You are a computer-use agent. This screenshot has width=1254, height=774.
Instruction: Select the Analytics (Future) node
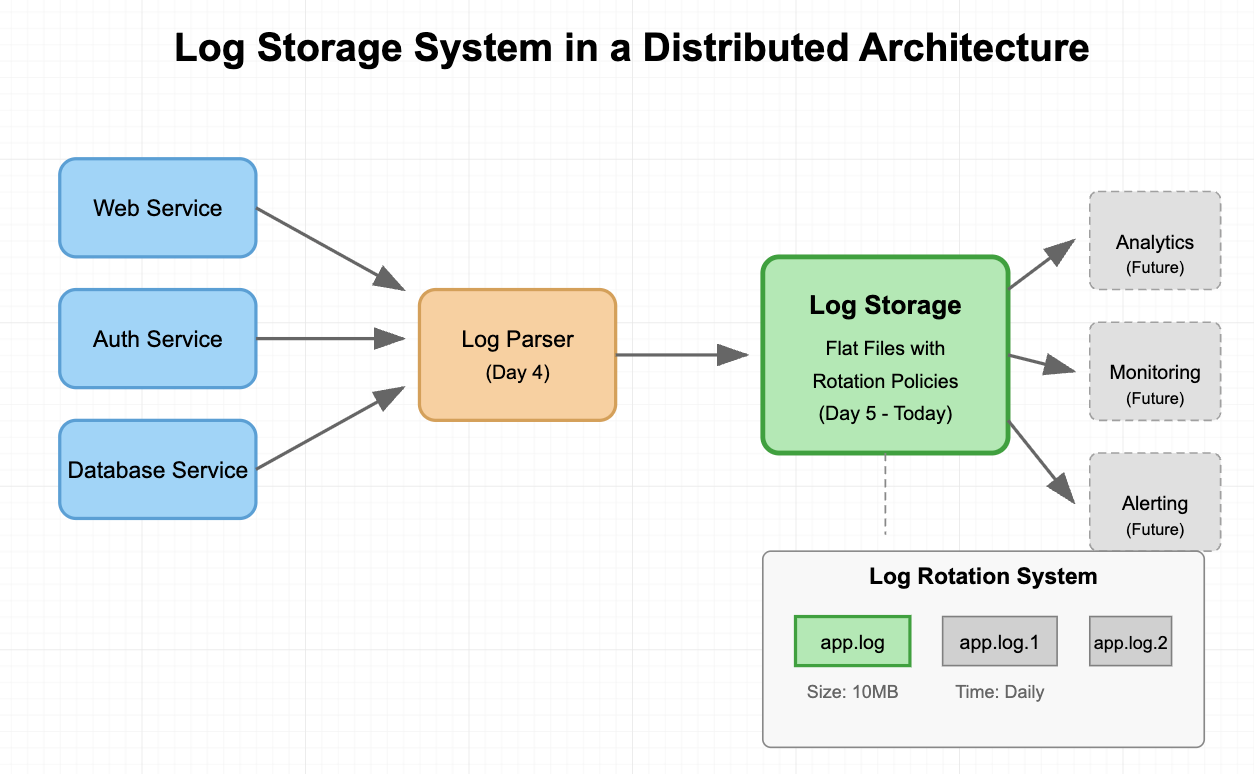[x=1154, y=242]
